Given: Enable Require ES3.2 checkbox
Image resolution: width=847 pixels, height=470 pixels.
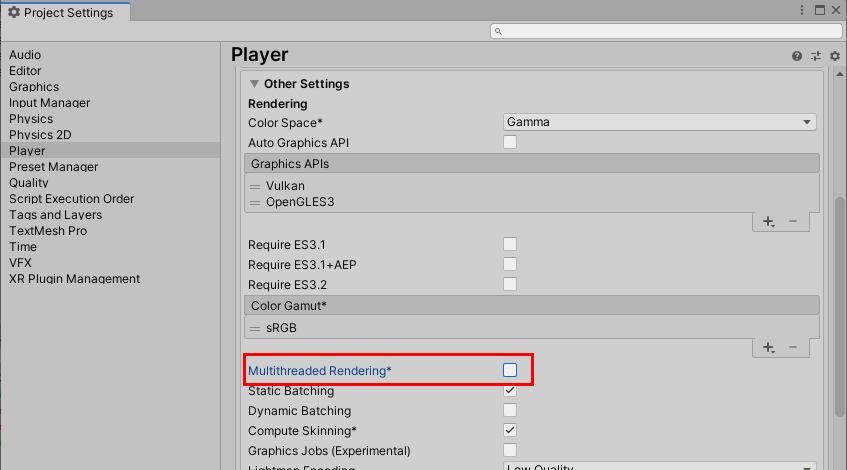Looking at the screenshot, I should pos(510,284).
